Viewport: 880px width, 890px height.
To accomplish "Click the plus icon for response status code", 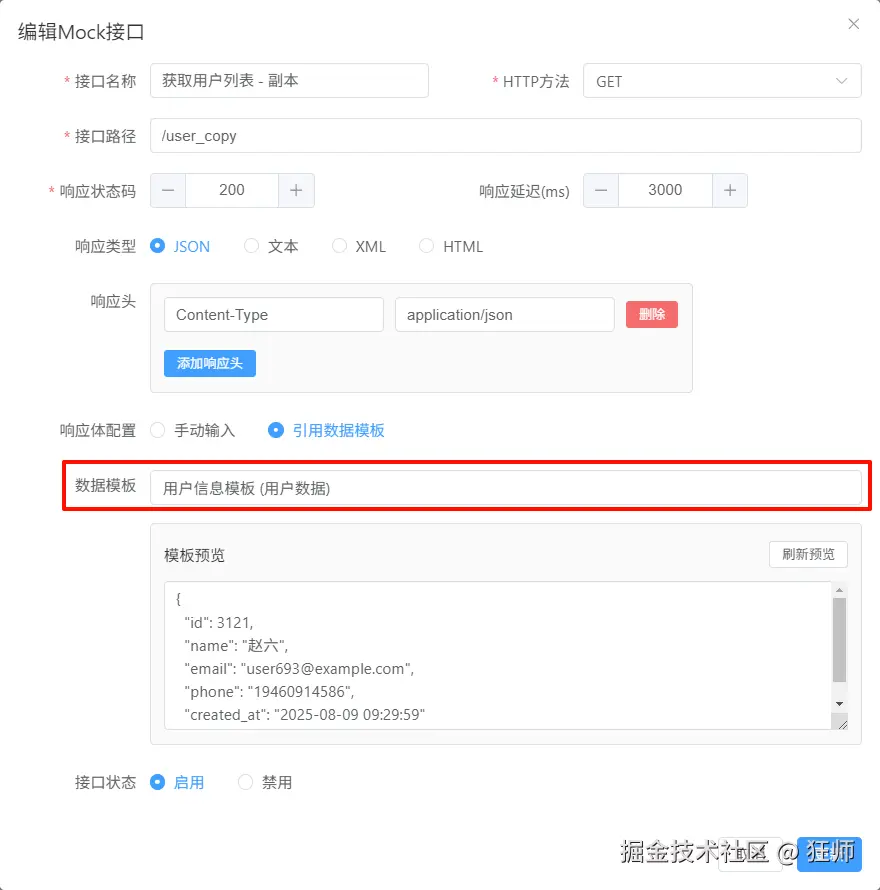I will click(296, 190).
